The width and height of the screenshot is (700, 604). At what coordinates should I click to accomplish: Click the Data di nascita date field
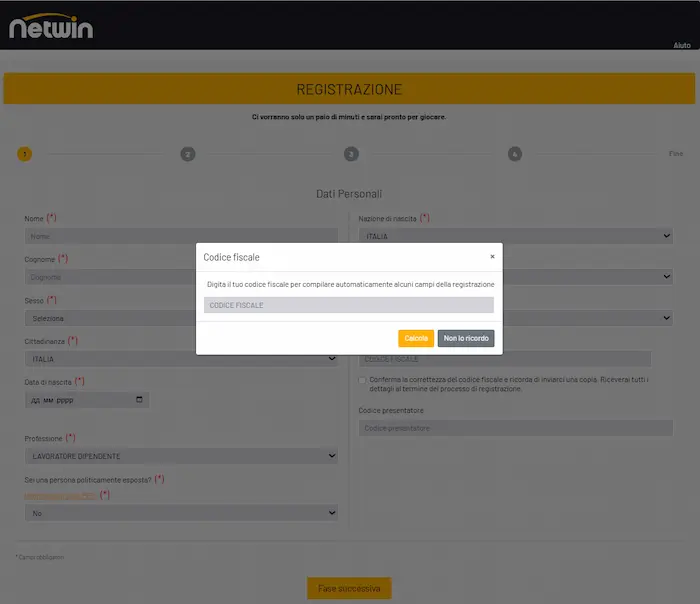87,400
